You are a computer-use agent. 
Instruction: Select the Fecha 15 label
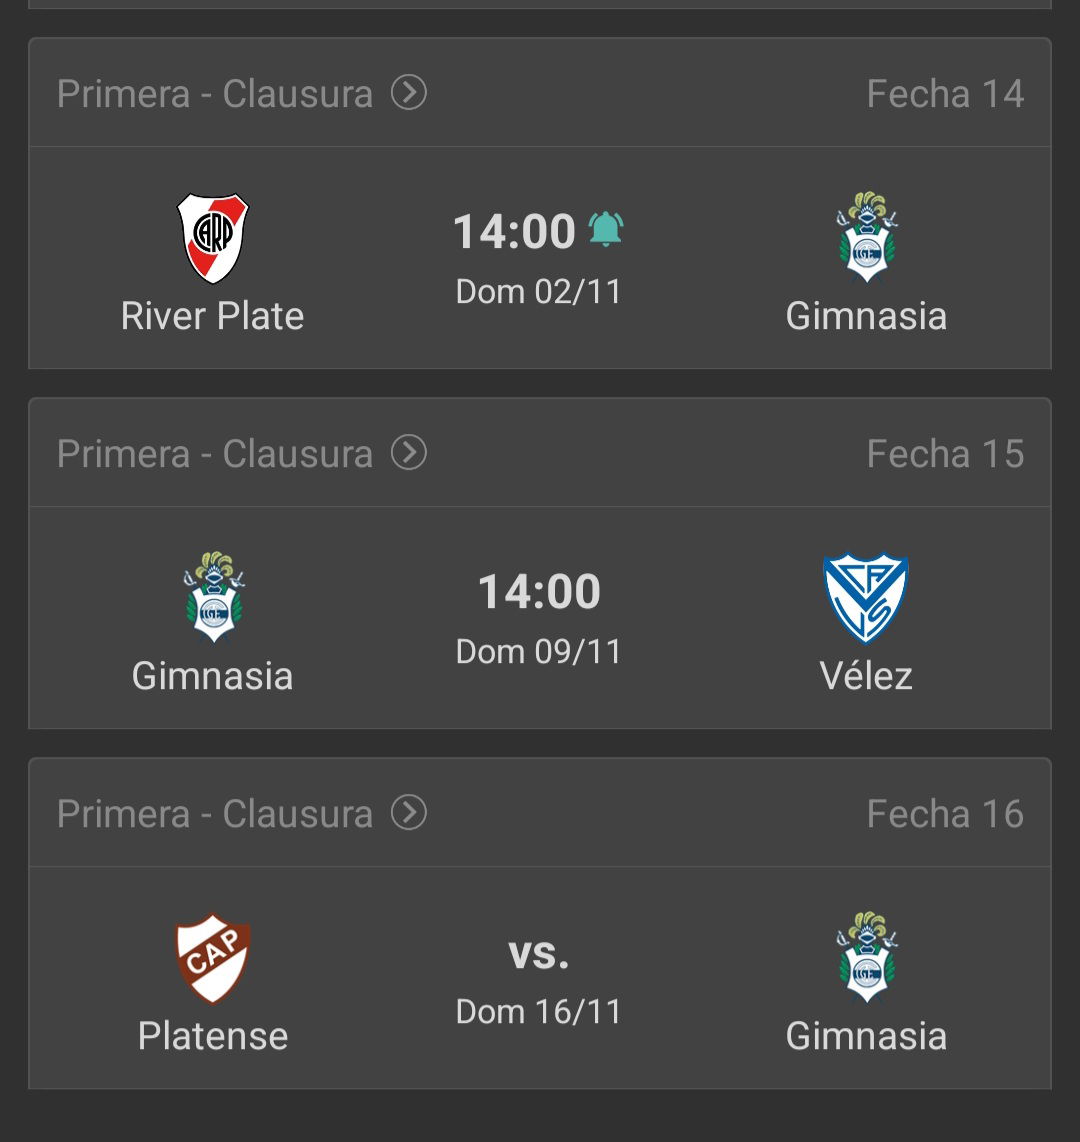coord(945,454)
